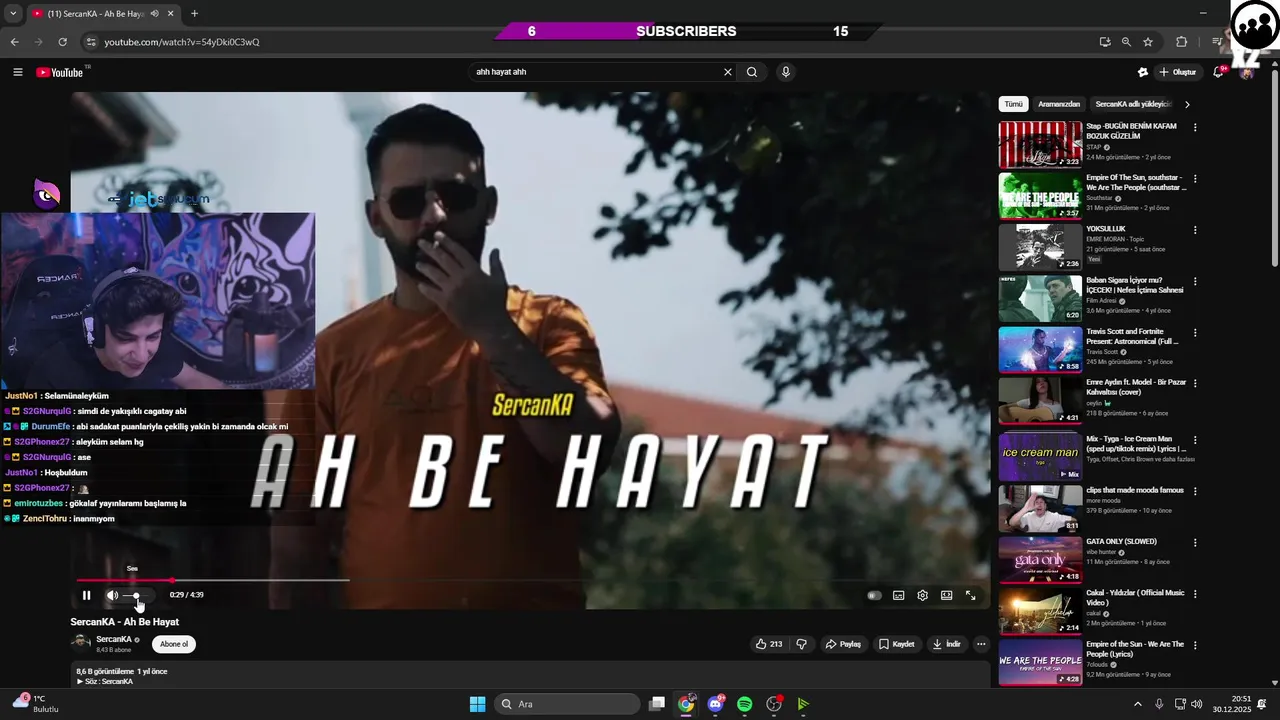1280x720 pixels.
Task: Open options for Ice Cream Man mix
Action: coord(1195,440)
